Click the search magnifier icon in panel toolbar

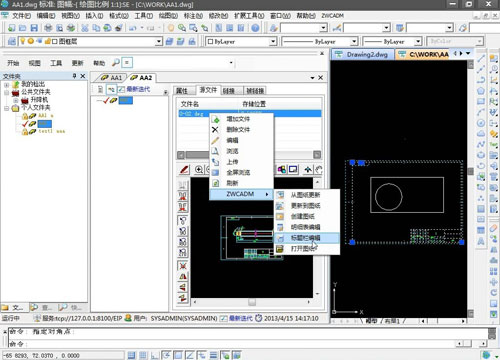pyautogui.click(x=116, y=62)
